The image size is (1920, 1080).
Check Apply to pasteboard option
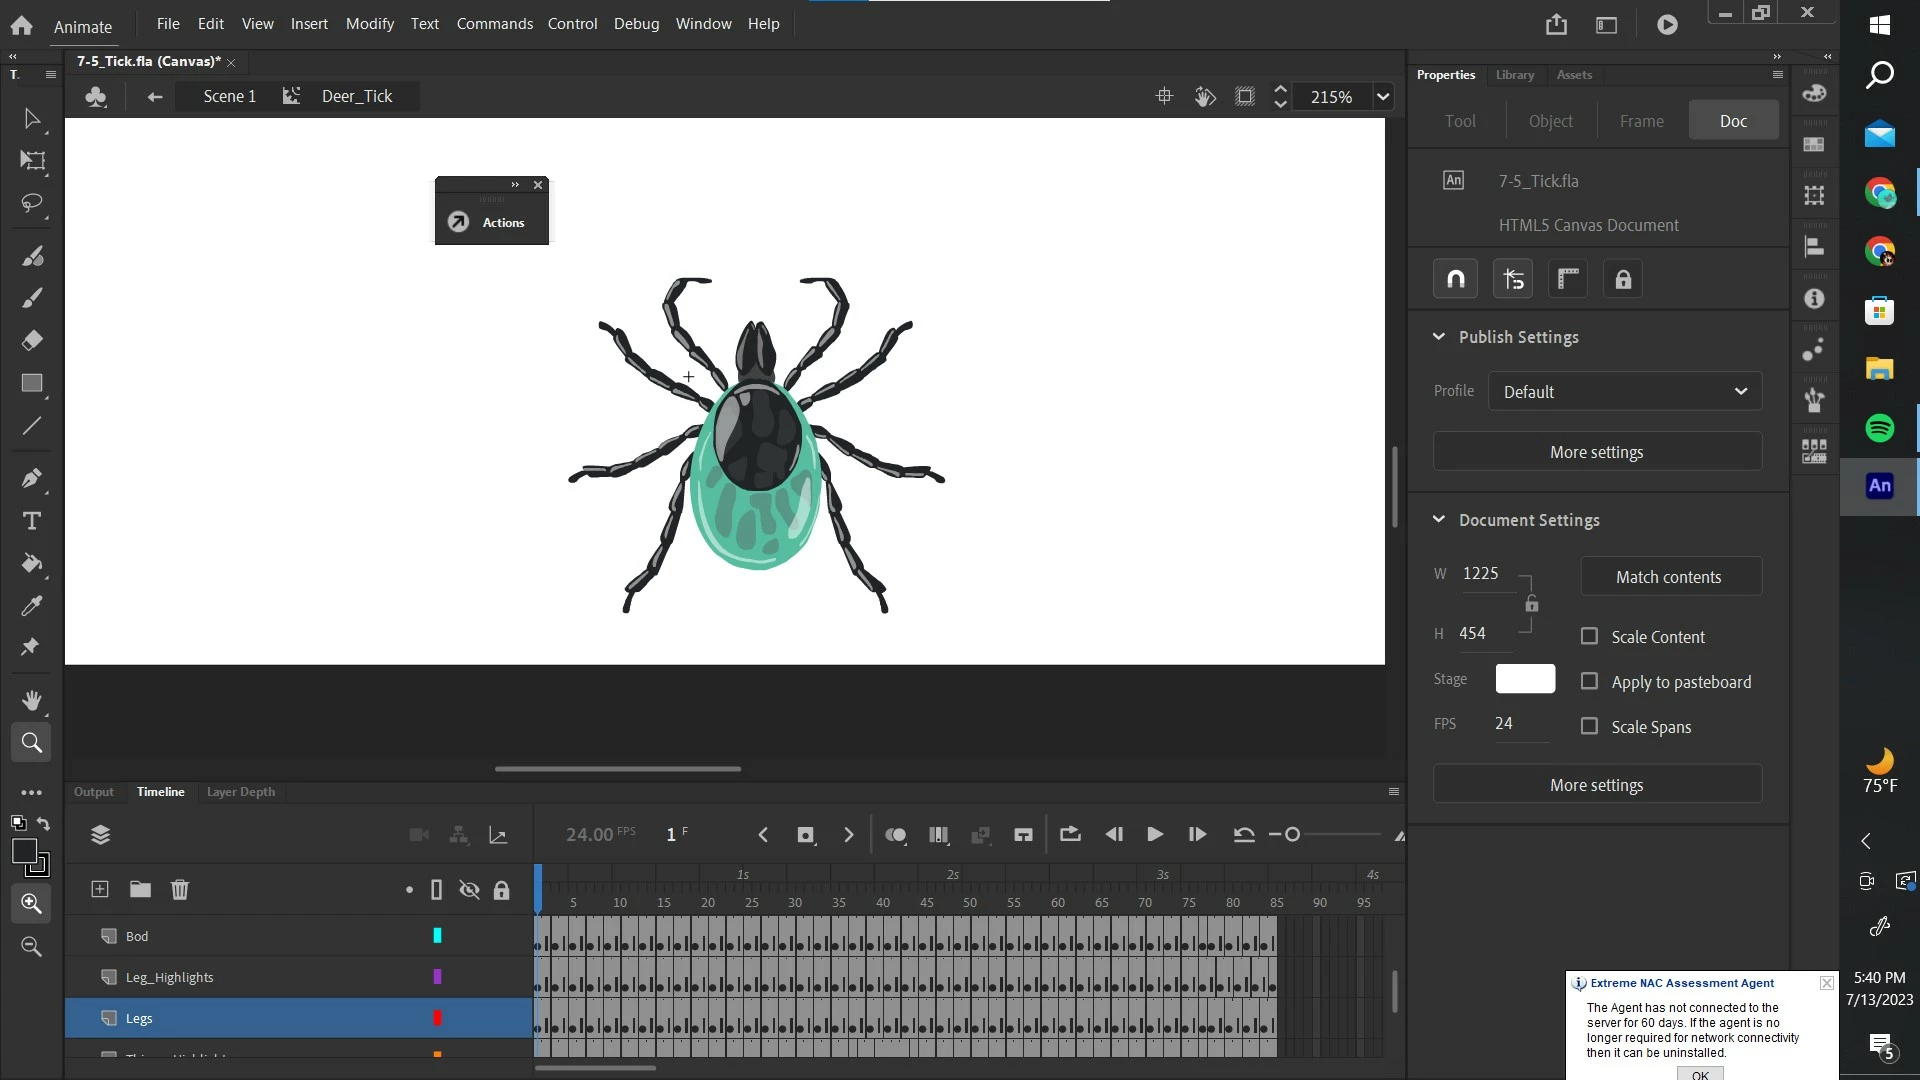(1589, 681)
